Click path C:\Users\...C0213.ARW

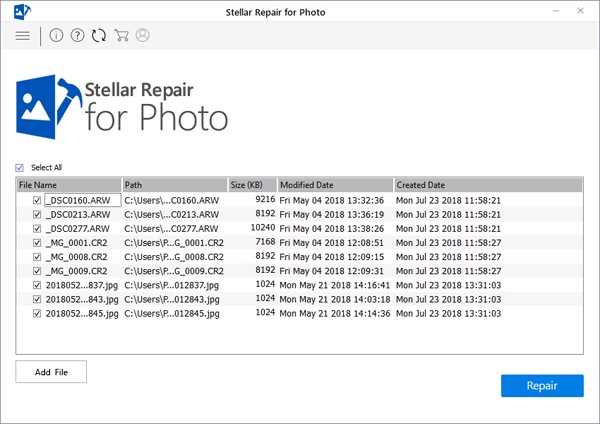coord(171,214)
